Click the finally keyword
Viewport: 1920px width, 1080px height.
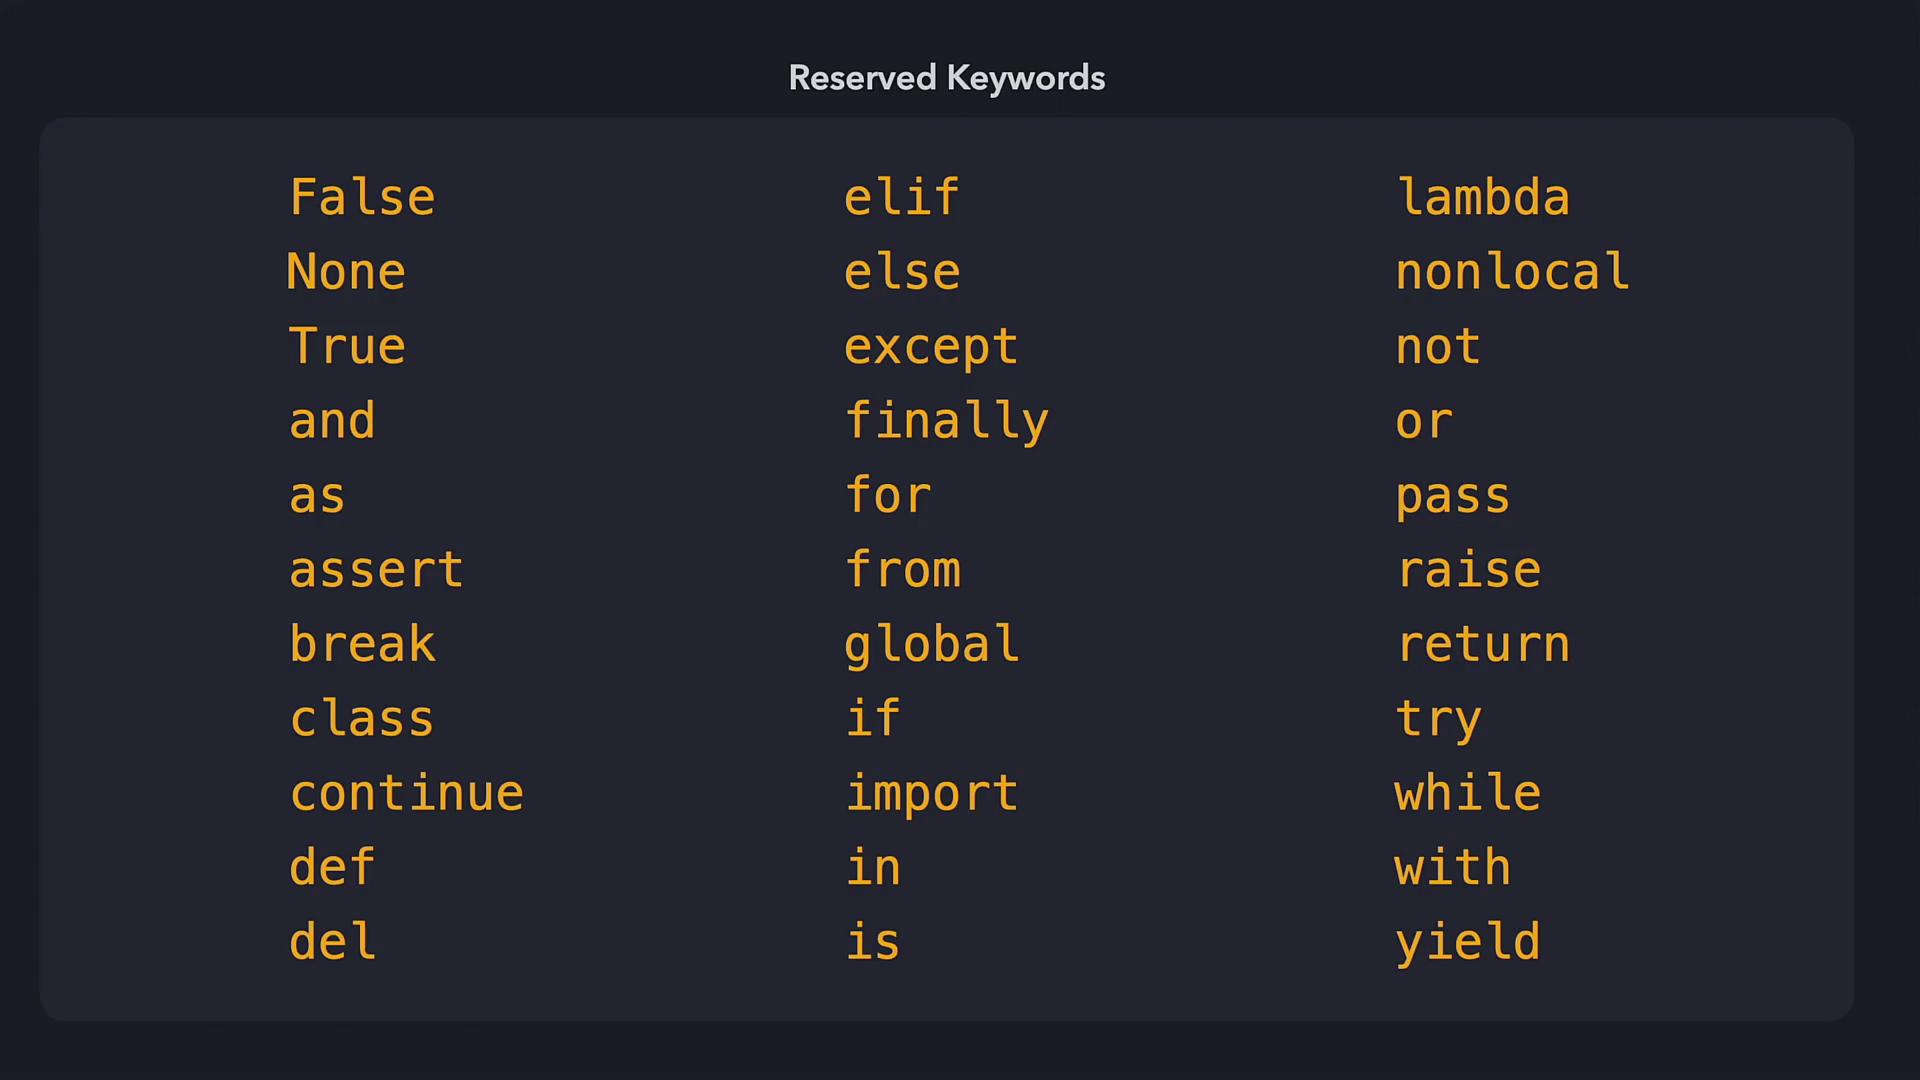click(946, 421)
